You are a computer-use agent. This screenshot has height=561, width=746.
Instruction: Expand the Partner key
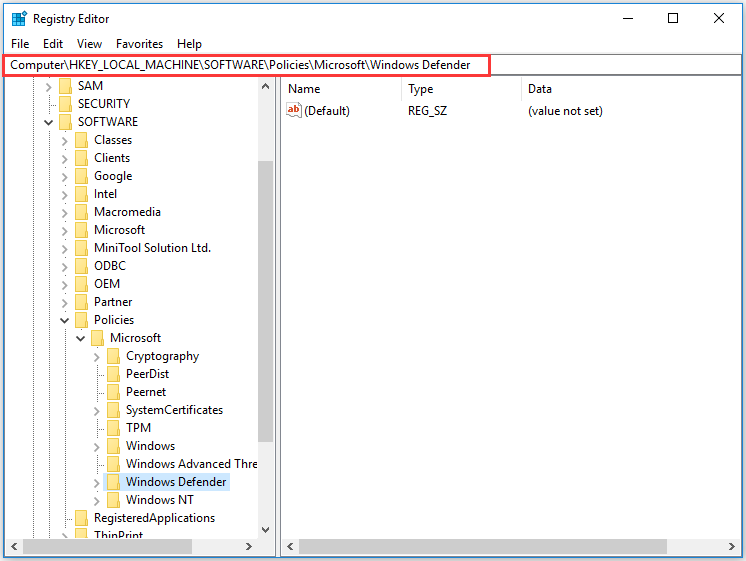click(x=65, y=303)
